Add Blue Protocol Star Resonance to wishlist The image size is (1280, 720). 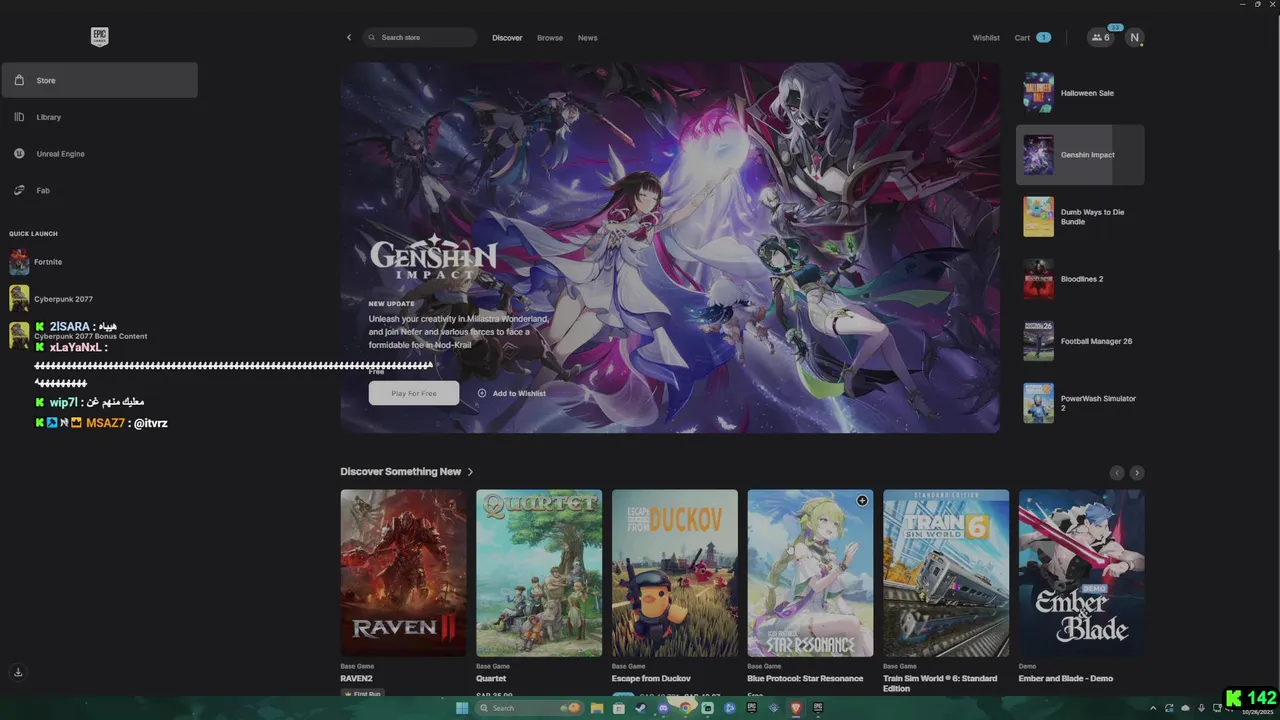(862, 501)
